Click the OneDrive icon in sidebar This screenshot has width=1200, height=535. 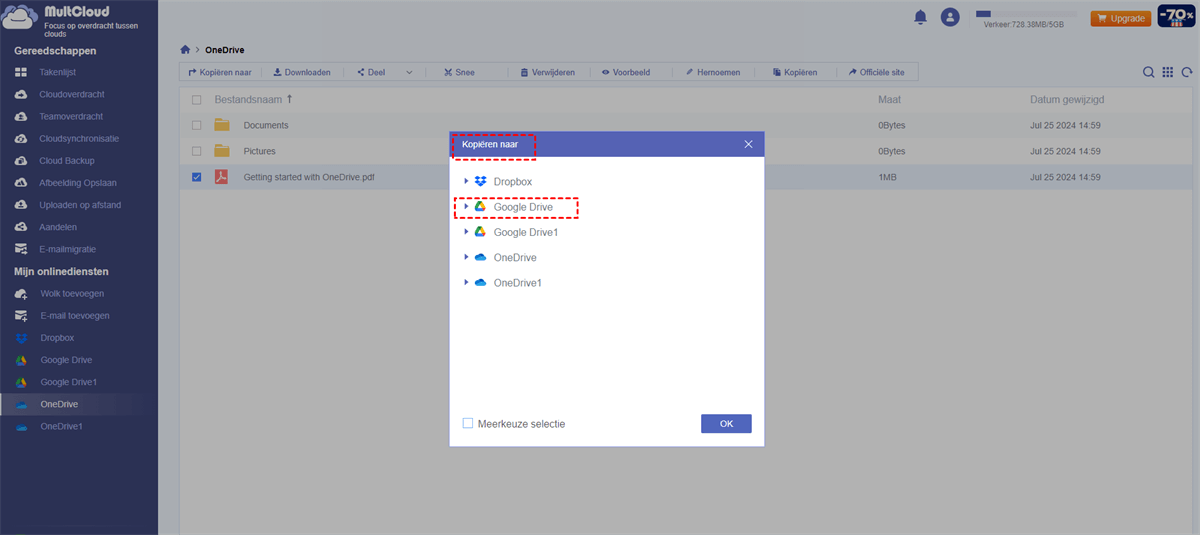21,404
